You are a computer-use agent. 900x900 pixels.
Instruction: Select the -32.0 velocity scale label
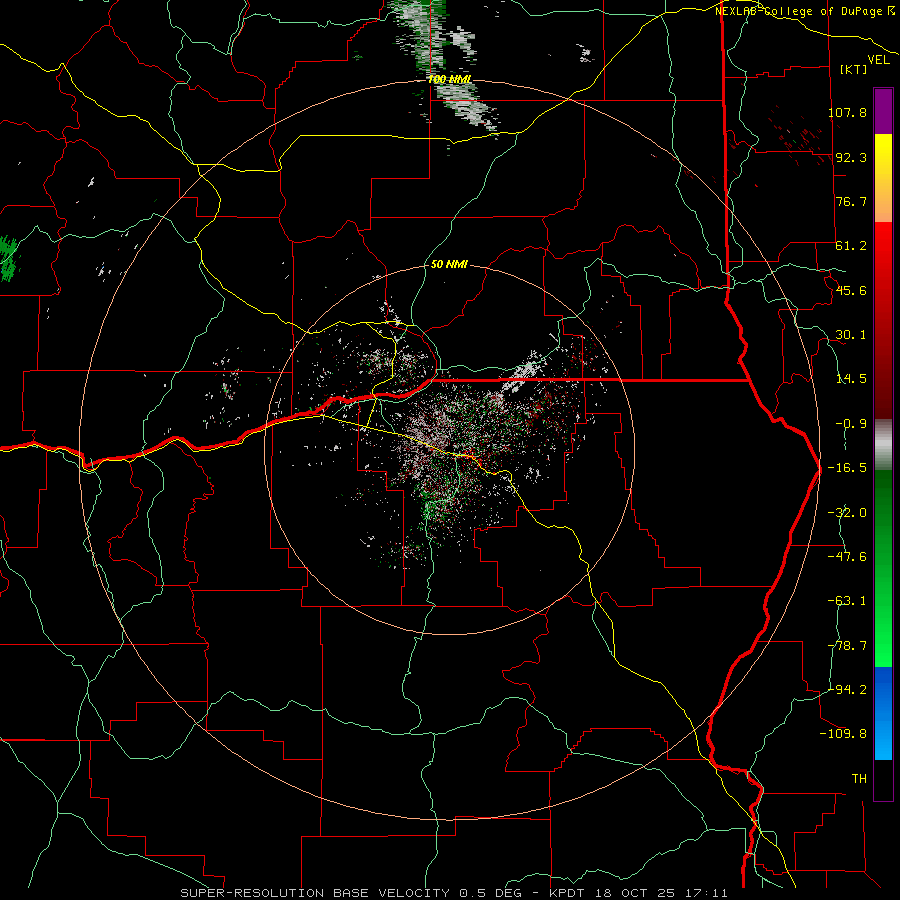click(847, 513)
